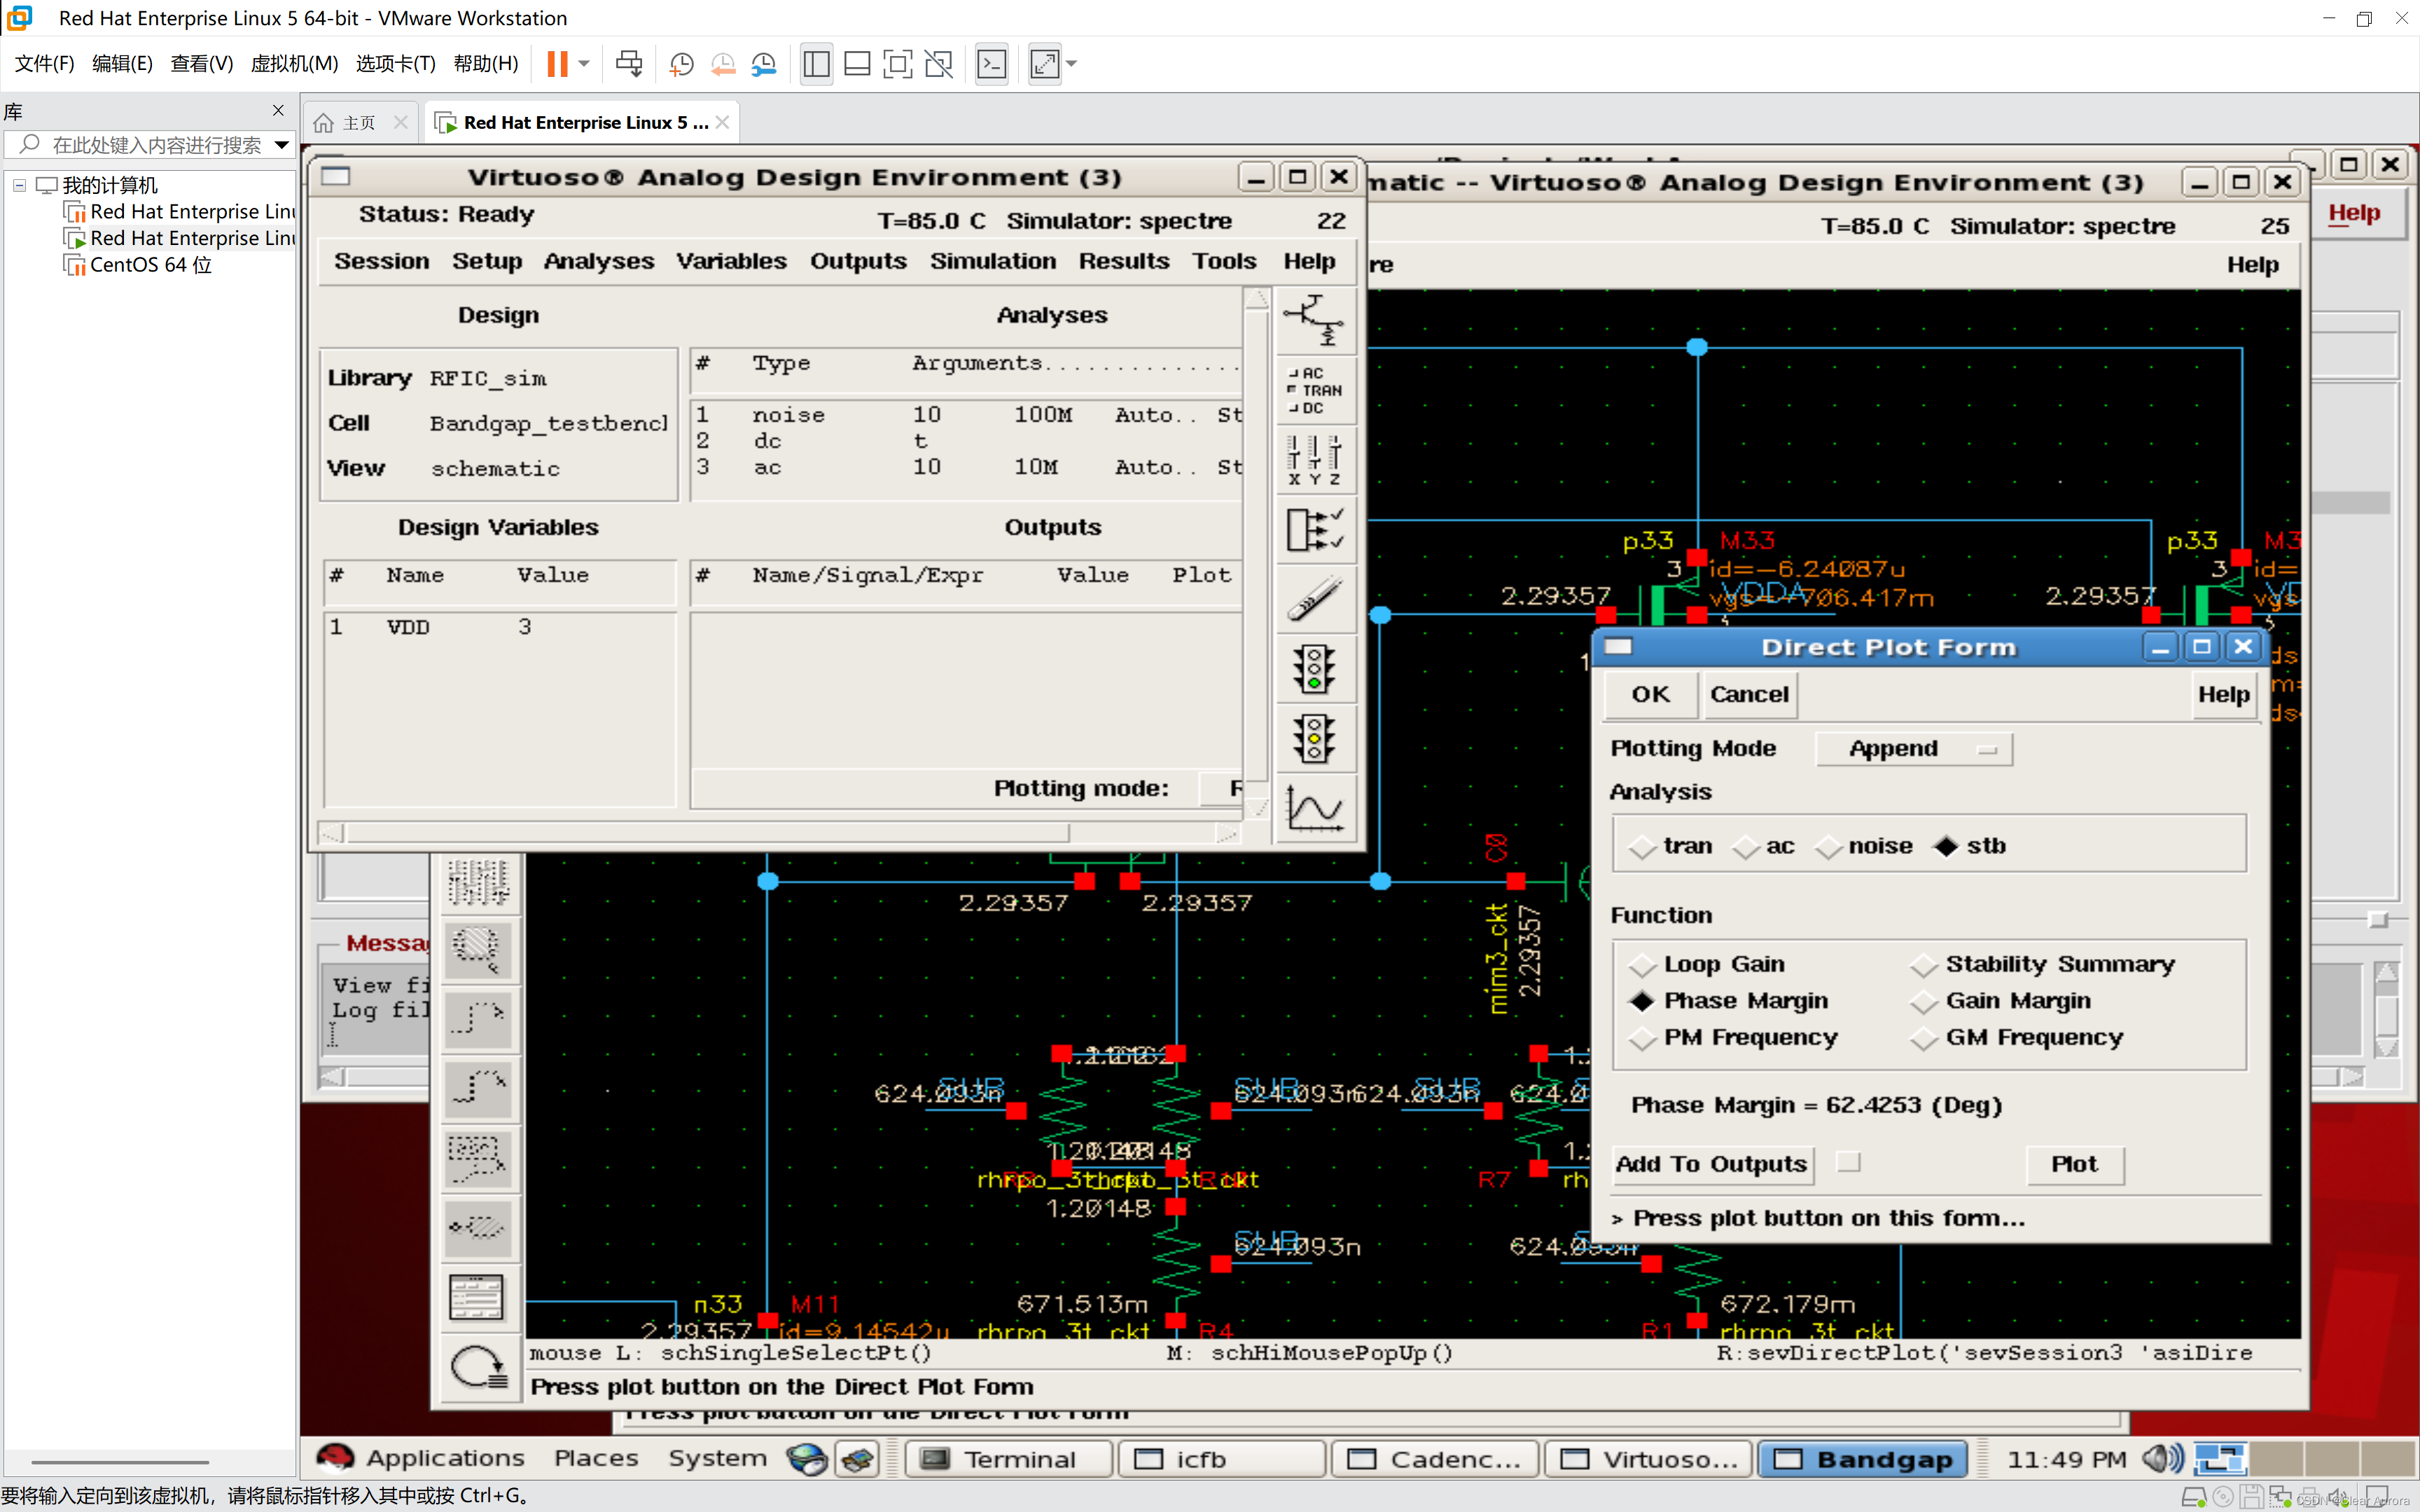Click the Setup Outputs icon
The image size is (2420, 1512).
coord(1314,529)
